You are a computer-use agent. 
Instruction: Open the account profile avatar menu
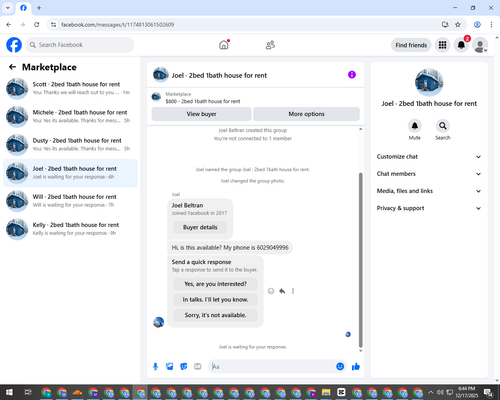click(480, 45)
